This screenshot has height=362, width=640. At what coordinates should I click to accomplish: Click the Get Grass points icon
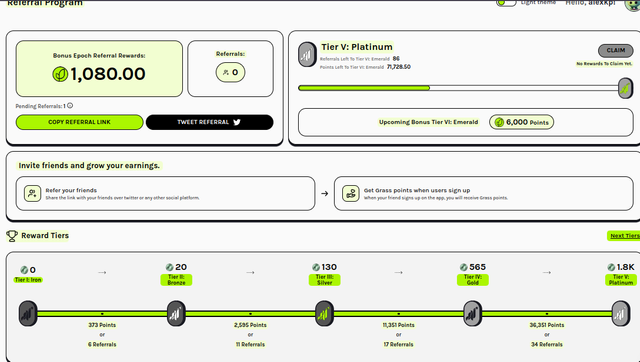pyautogui.click(x=351, y=193)
